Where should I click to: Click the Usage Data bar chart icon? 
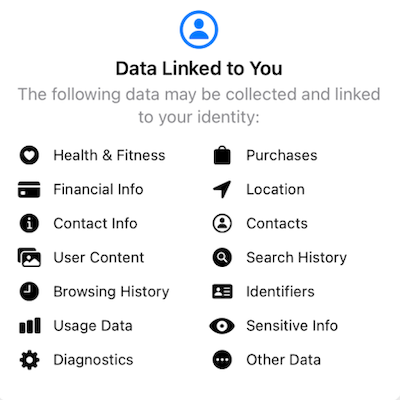pyautogui.click(x=30, y=326)
